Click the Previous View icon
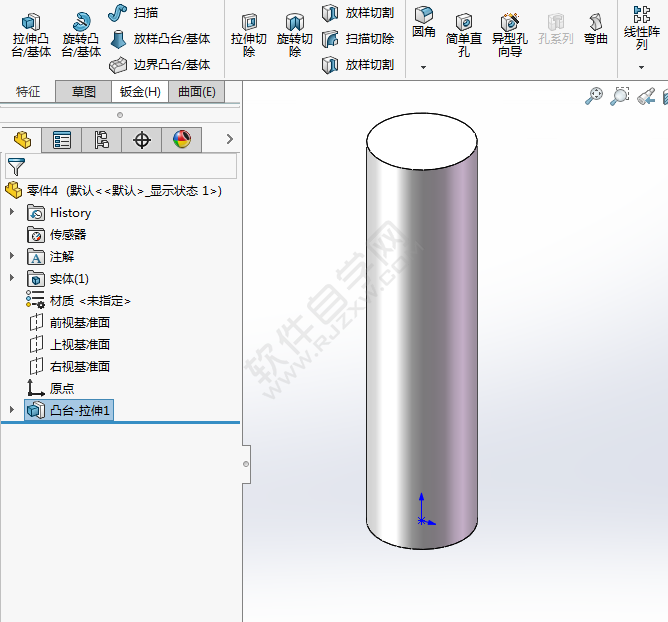Screen dimensions: 668x622 point(646,96)
